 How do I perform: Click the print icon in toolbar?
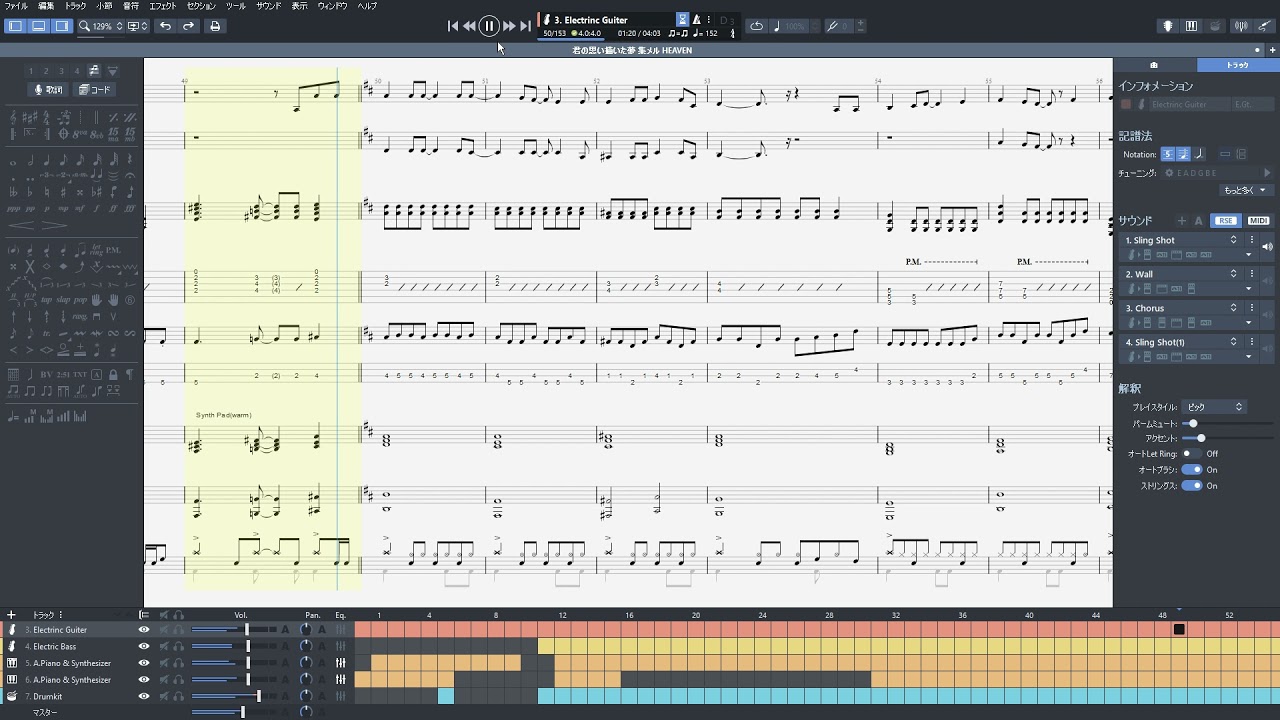click(214, 26)
